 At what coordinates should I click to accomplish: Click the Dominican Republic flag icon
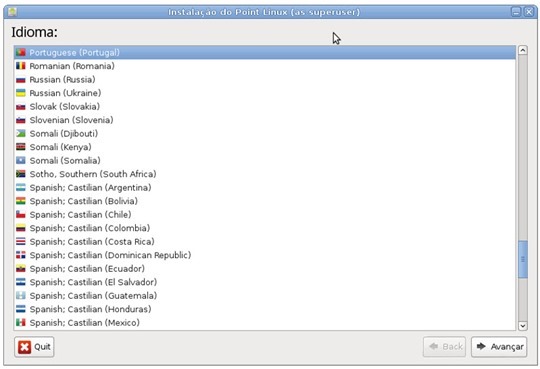point(21,255)
